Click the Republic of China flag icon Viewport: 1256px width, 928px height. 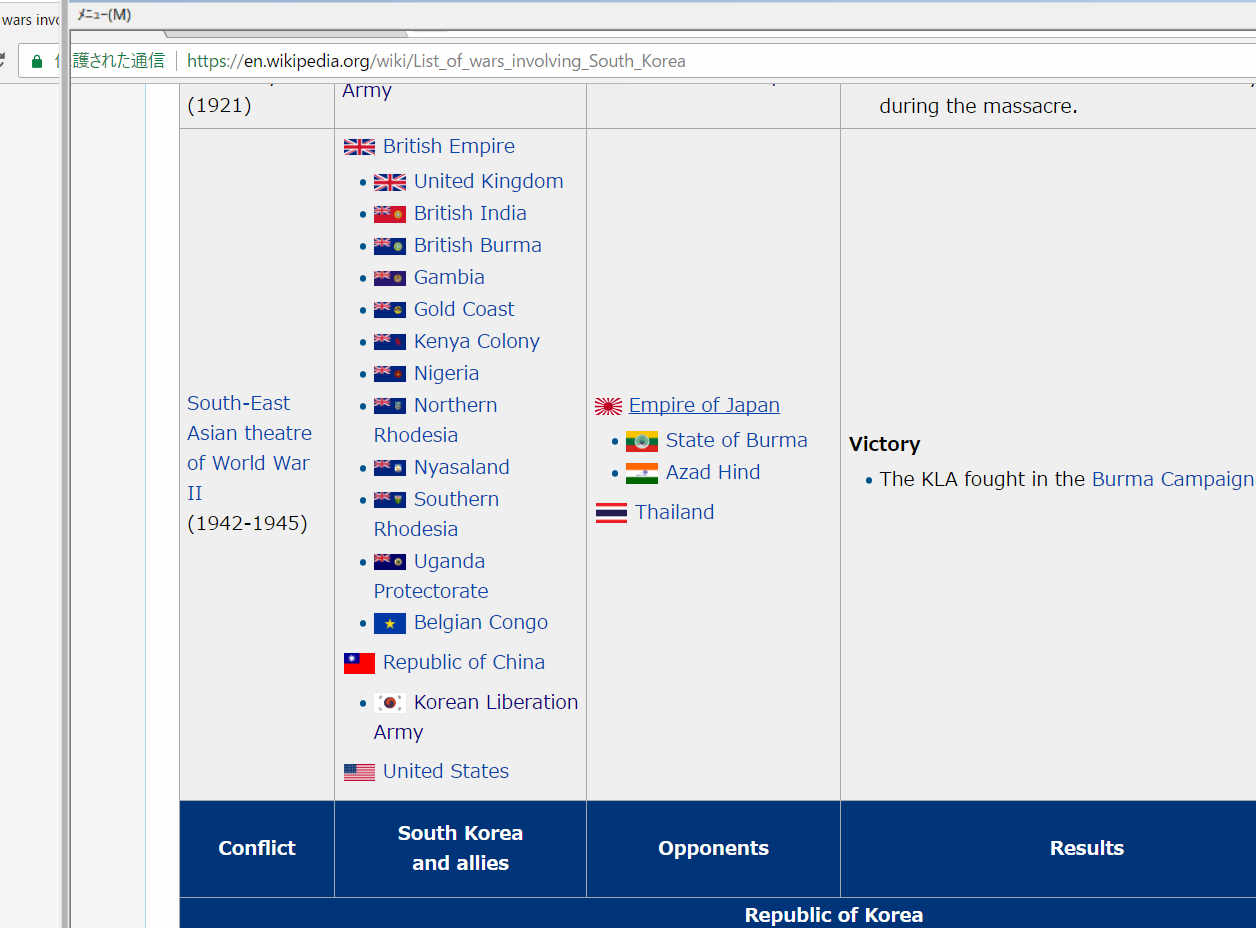click(359, 663)
